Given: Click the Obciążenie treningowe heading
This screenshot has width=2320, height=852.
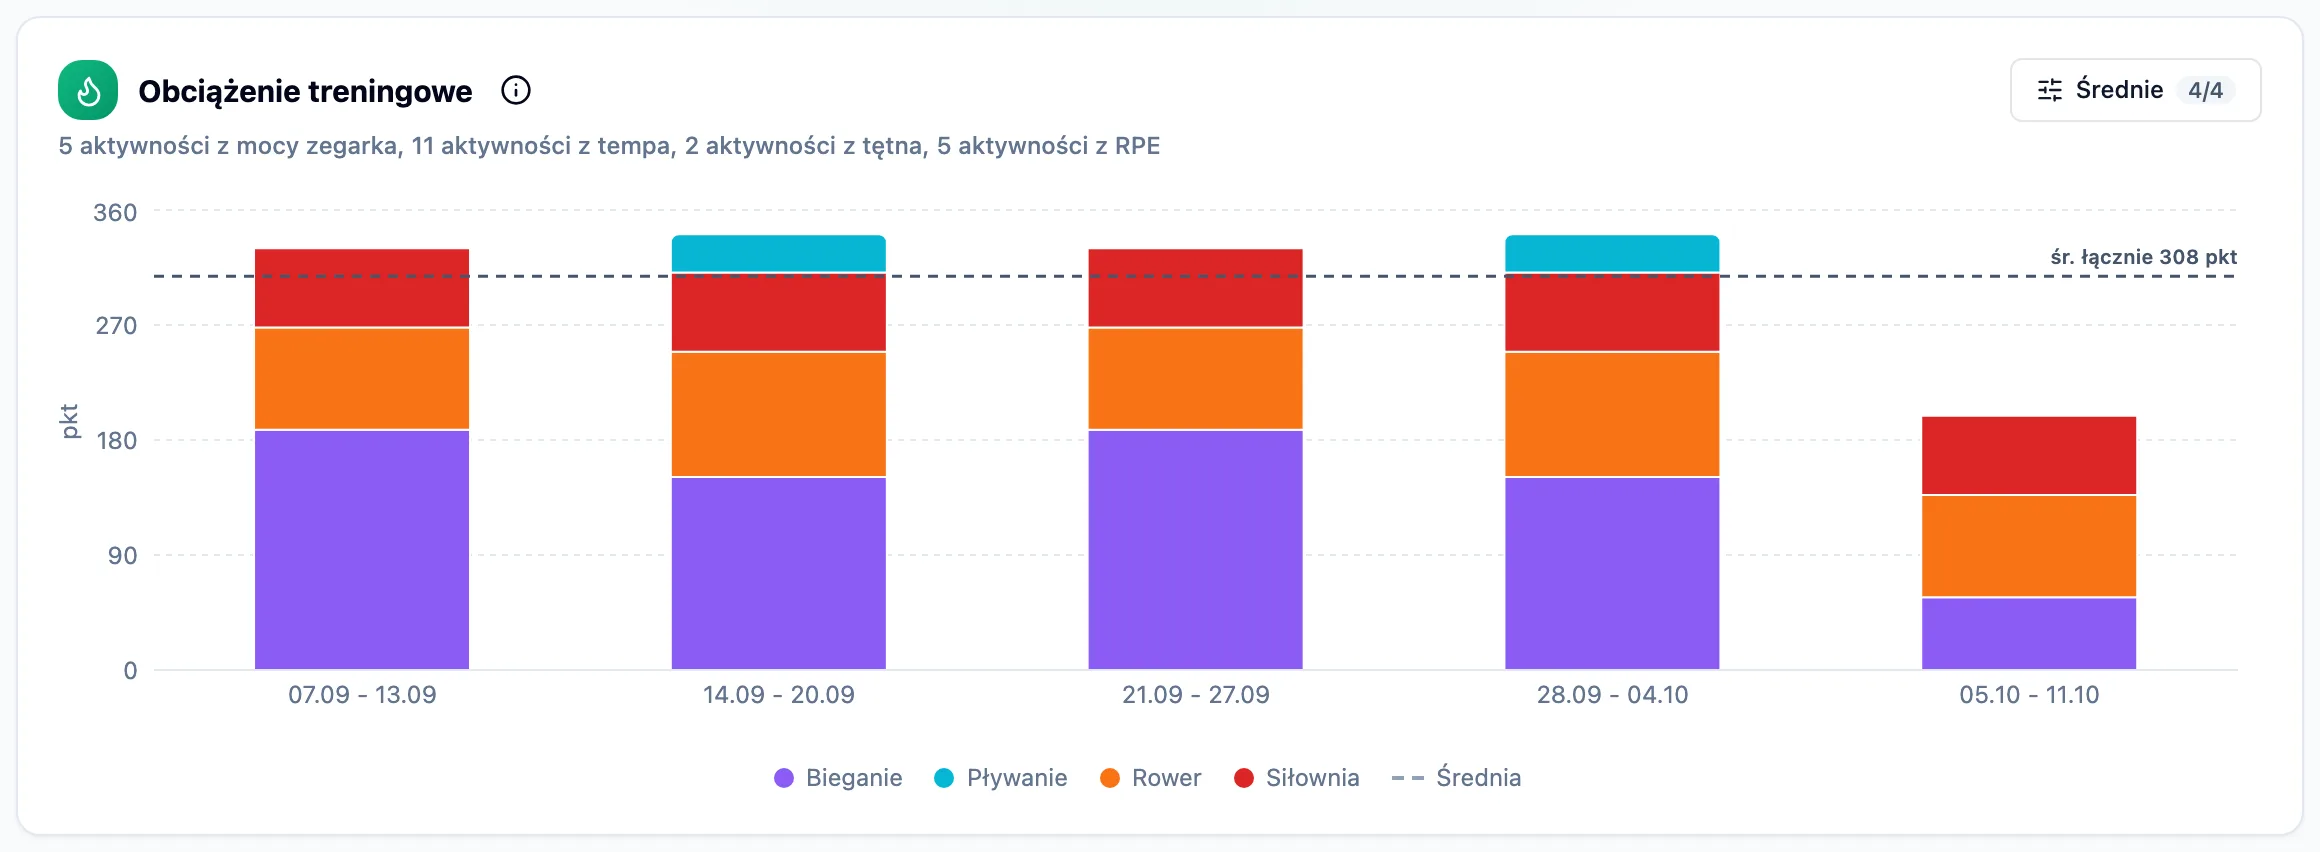Looking at the screenshot, I should 305,91.
